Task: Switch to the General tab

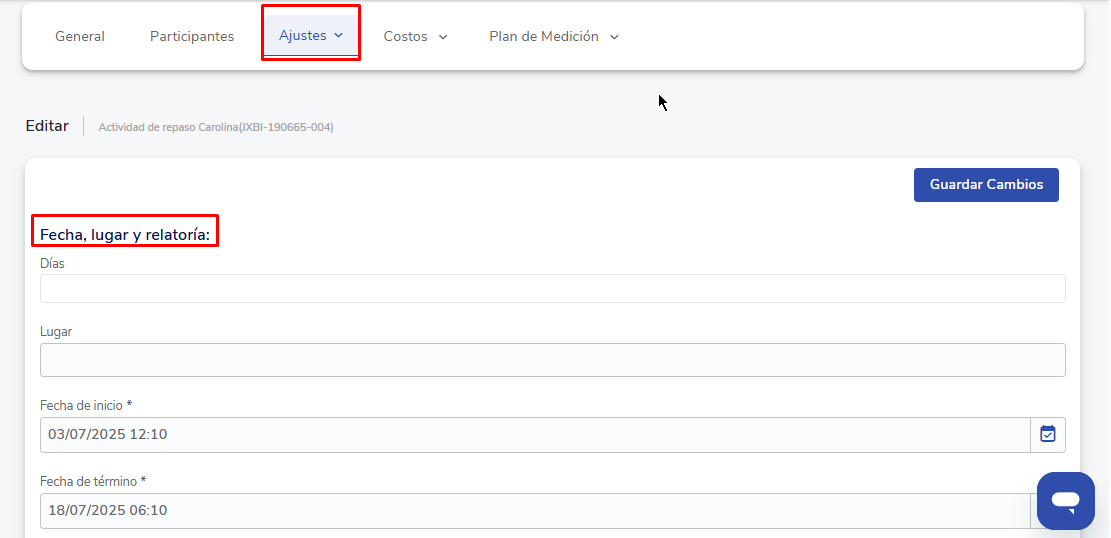Action: [x=80, y=36]
